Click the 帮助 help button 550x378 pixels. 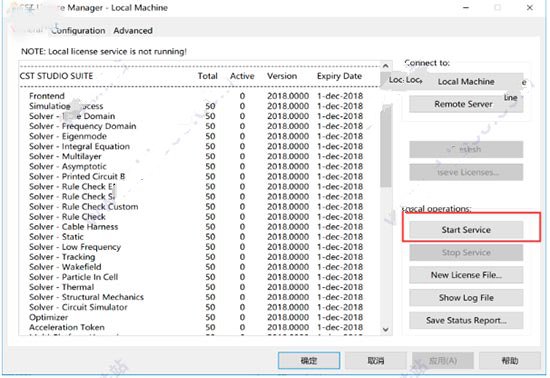pos(510,360)
